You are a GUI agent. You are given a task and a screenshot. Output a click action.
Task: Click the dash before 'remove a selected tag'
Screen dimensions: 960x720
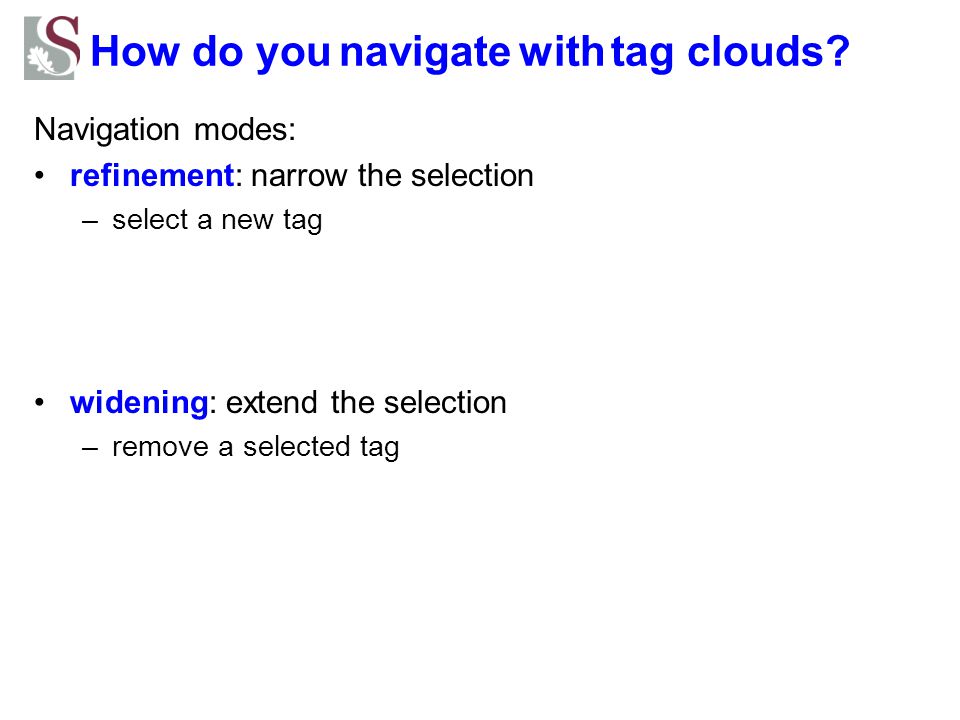tap(90, 449)
